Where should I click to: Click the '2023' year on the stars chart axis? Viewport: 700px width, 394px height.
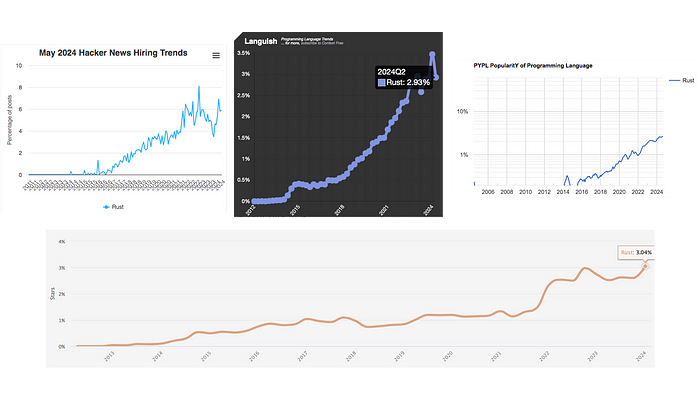[x=593, y=356]
